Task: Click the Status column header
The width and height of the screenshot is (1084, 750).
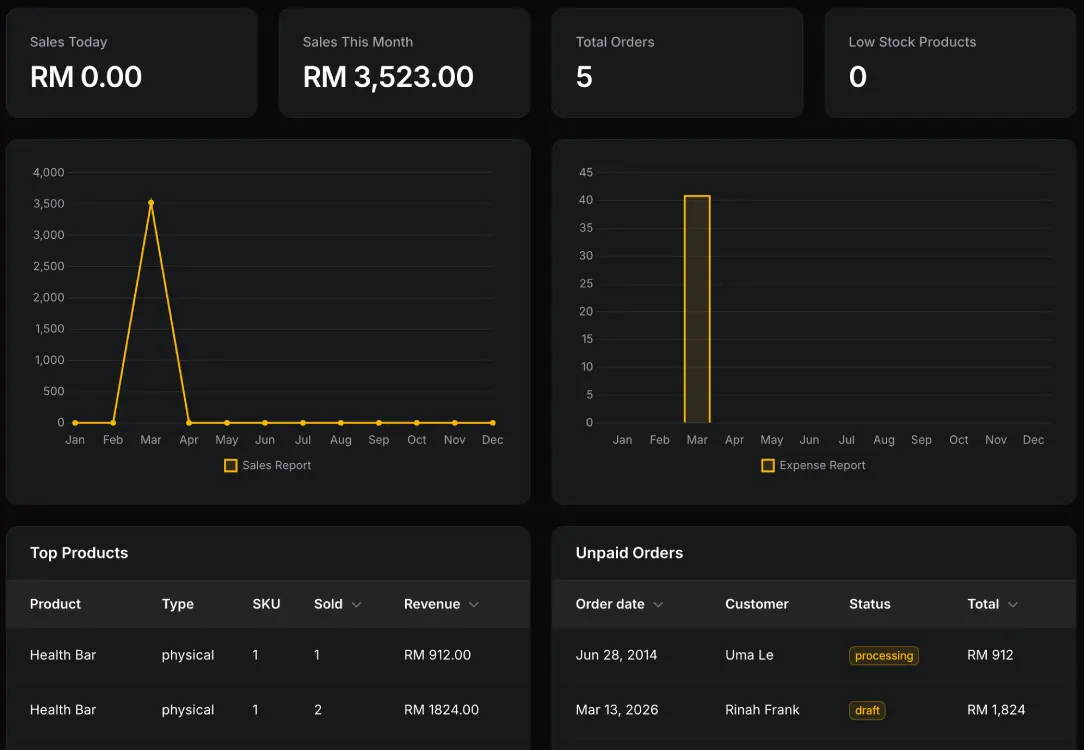Action: tap(870, 604)
